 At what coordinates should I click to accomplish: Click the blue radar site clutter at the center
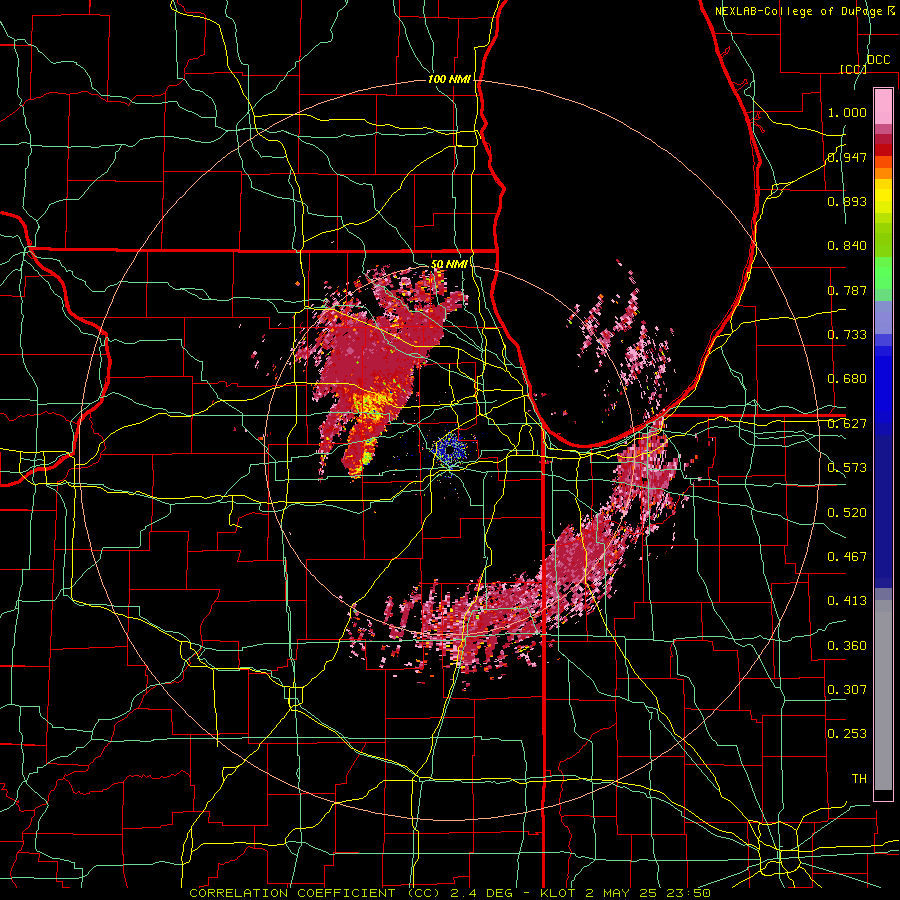tap(450, 450)
